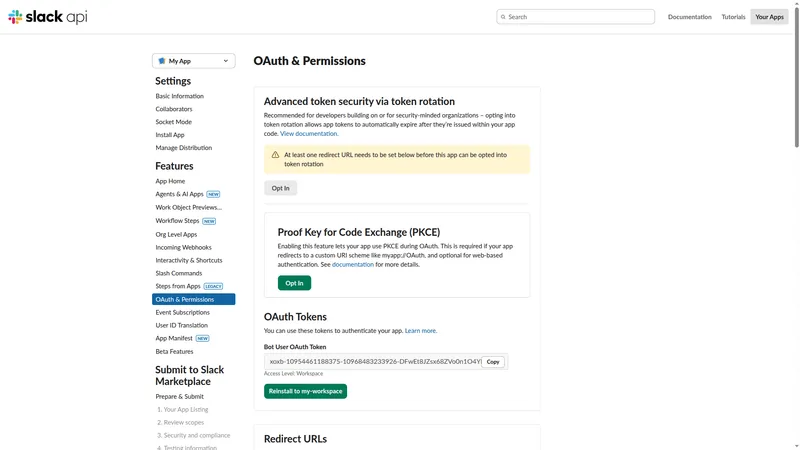The image size is (800, 450).
Task: Open App Home feature page
Action: point(170,181)
